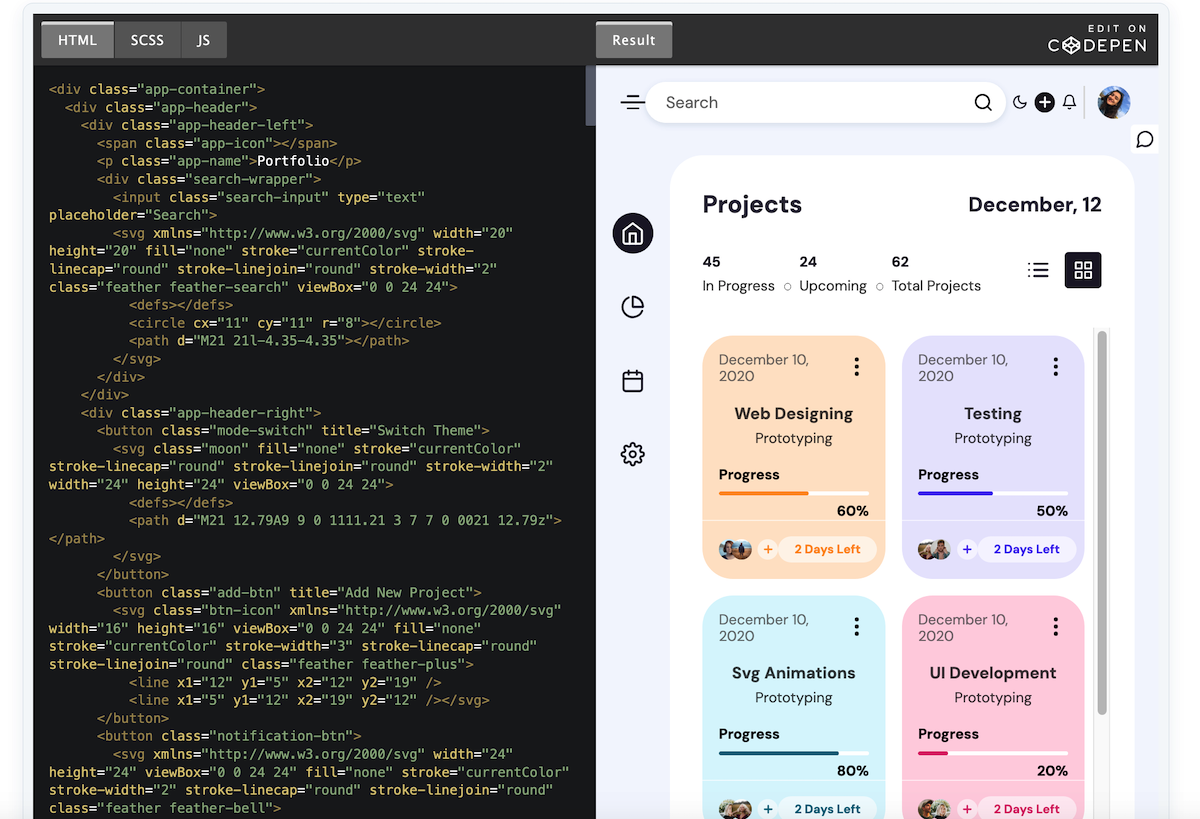Open the pie chart sidebar icon
Image resolution: width=1200 pixels, height=819 pixels.
(632, 307)
